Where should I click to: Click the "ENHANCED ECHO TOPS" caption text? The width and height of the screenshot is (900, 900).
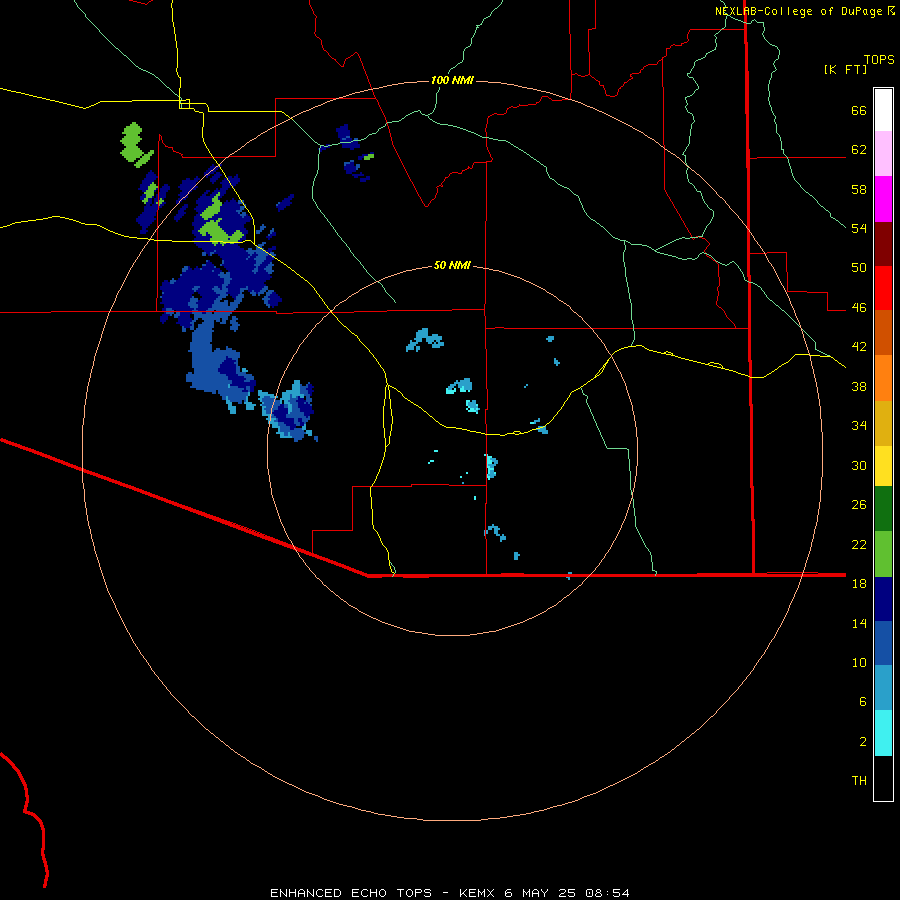[x=351, y=893]
